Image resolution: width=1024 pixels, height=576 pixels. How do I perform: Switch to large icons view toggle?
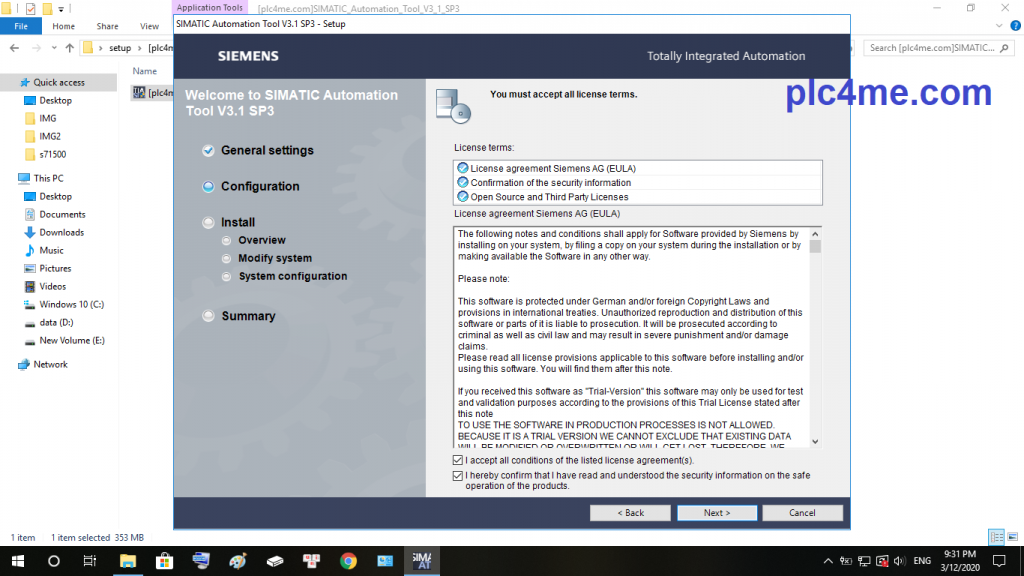pos(1011,537)
